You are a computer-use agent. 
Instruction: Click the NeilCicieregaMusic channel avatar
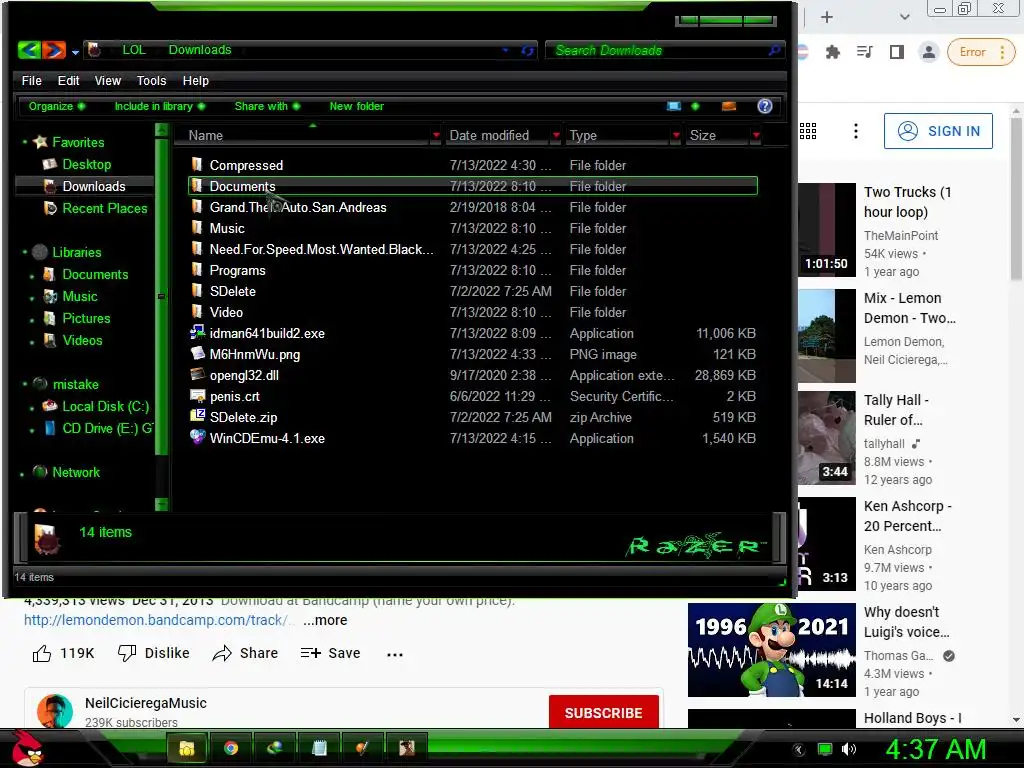(55, 711)
